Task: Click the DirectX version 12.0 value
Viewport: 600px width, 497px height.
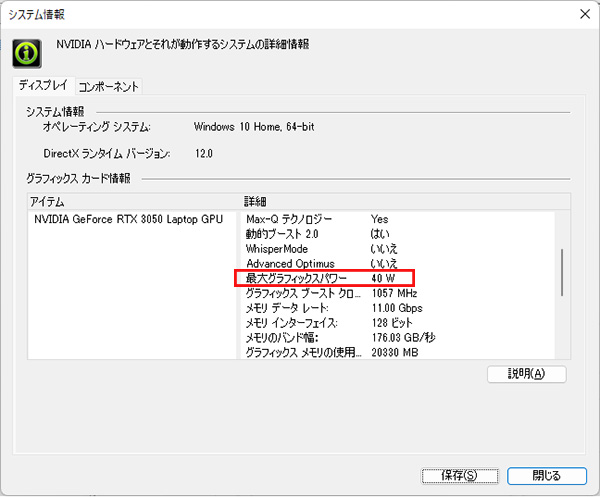Action: (204, 153)
